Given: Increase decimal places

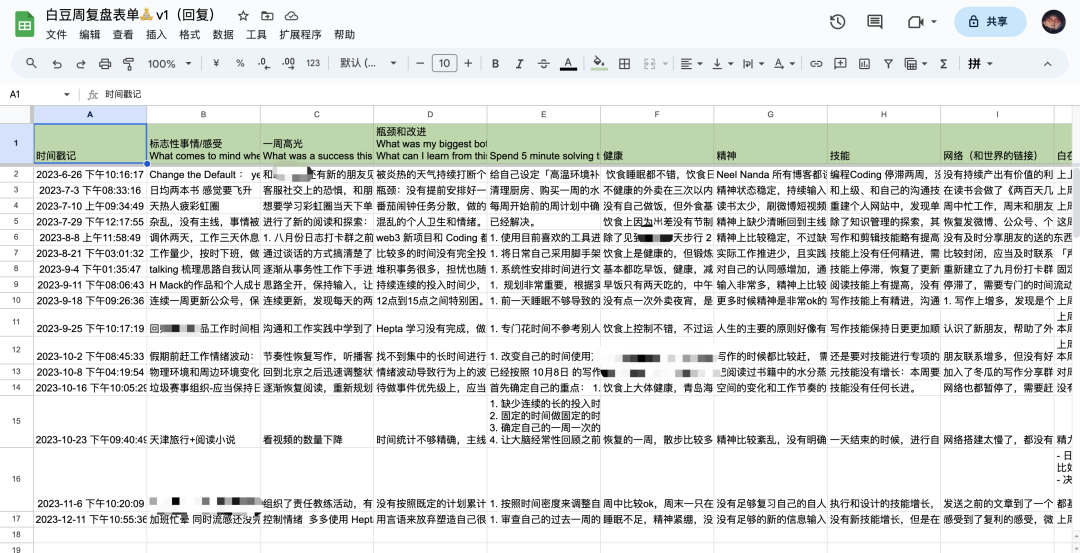Looking at the screenshot, I should click(289, 63).
